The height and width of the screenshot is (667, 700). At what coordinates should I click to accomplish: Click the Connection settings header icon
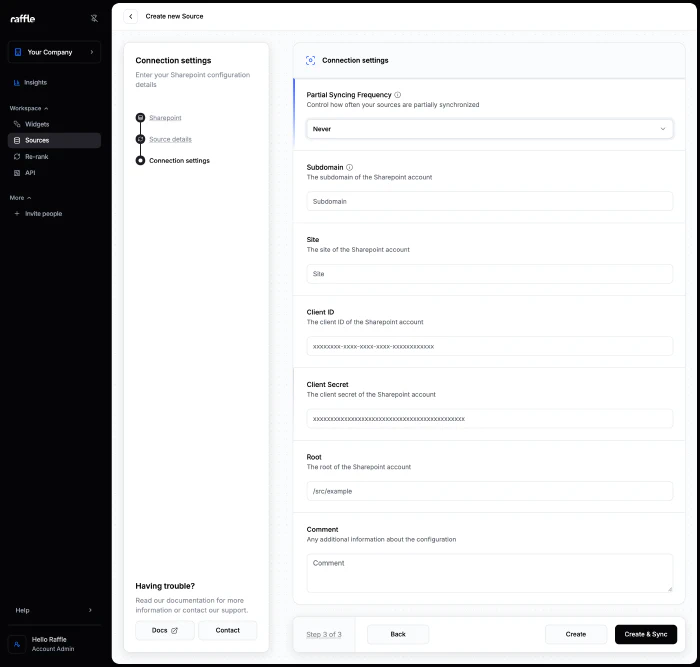click(310, 60)
